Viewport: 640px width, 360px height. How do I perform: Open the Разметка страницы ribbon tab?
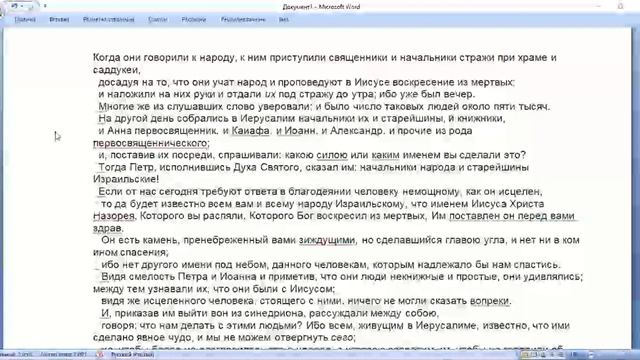[109, 19]
